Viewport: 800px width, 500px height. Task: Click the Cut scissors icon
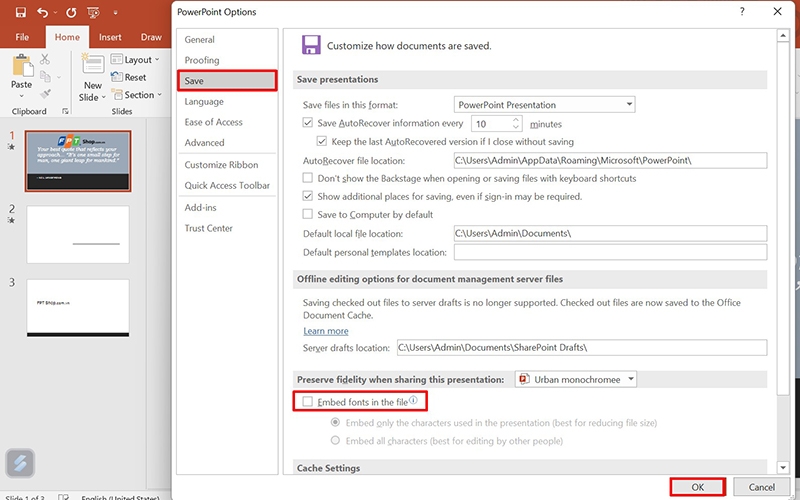click(x=45, y=59)
